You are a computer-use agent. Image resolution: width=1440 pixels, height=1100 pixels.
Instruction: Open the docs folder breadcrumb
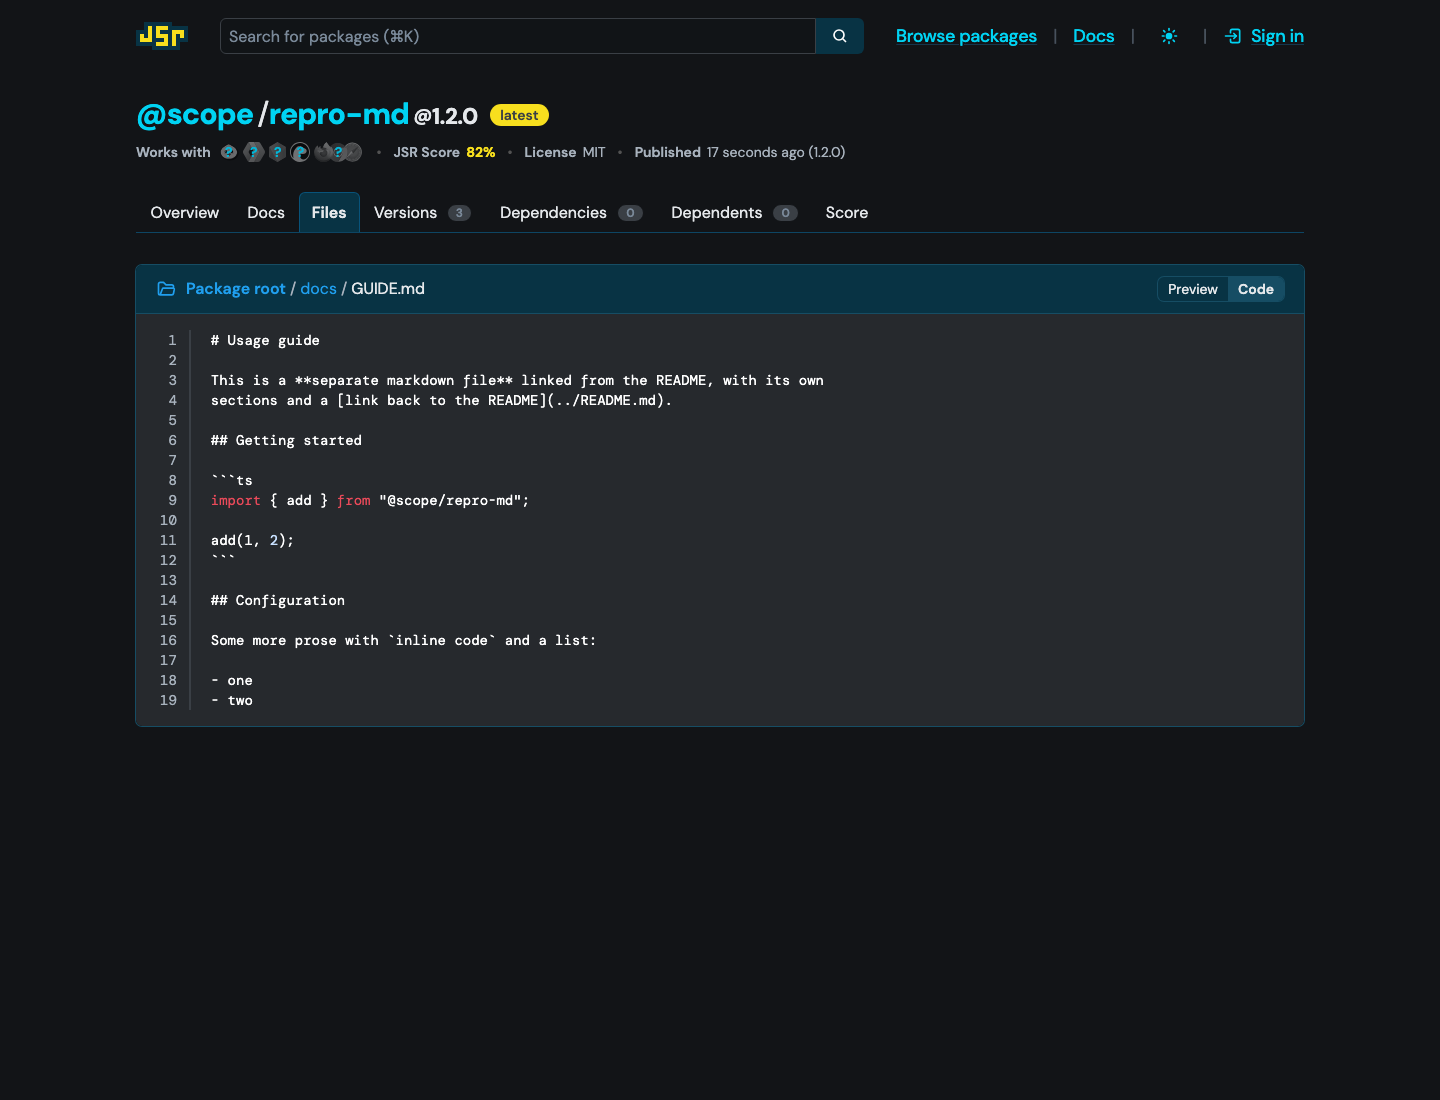pos(319,289)
